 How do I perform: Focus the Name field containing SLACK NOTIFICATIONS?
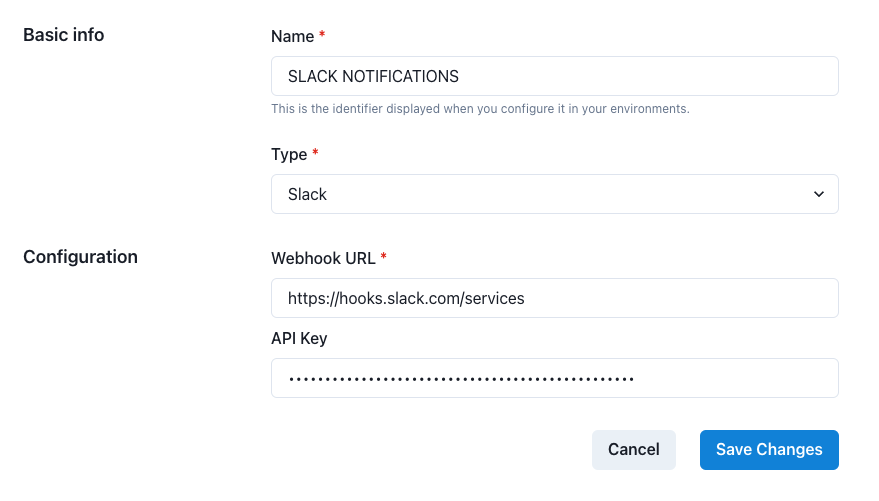(x=554, y=76)
